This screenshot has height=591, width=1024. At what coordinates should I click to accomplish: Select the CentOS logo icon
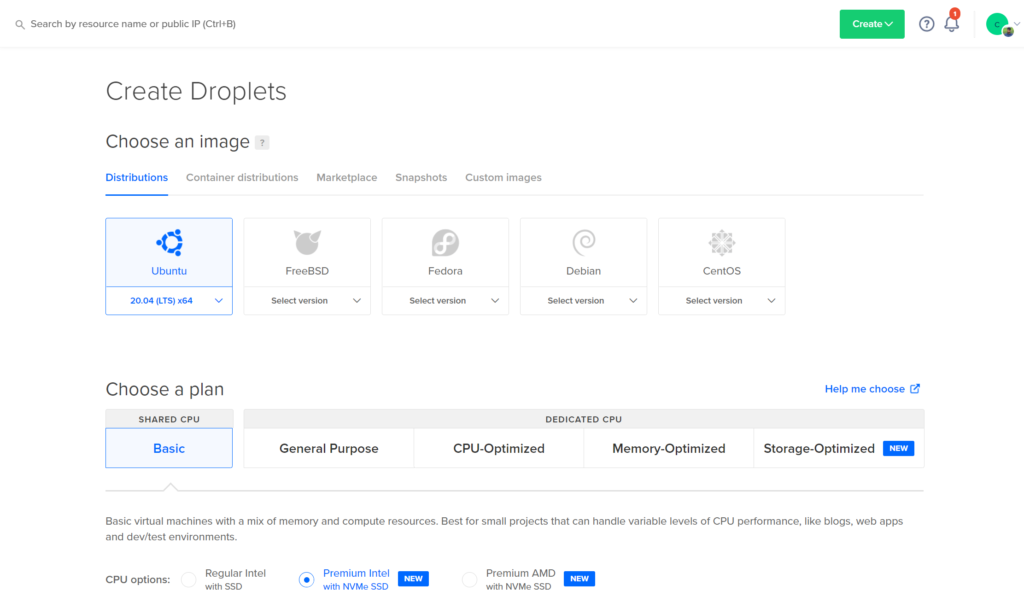722,242
